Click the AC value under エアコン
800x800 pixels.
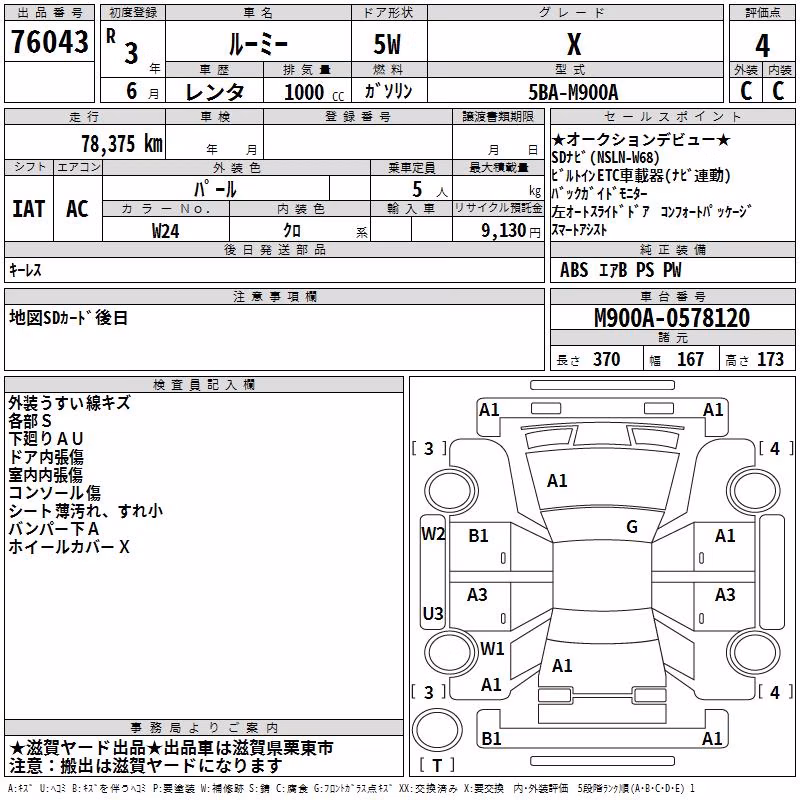(77, 209)
